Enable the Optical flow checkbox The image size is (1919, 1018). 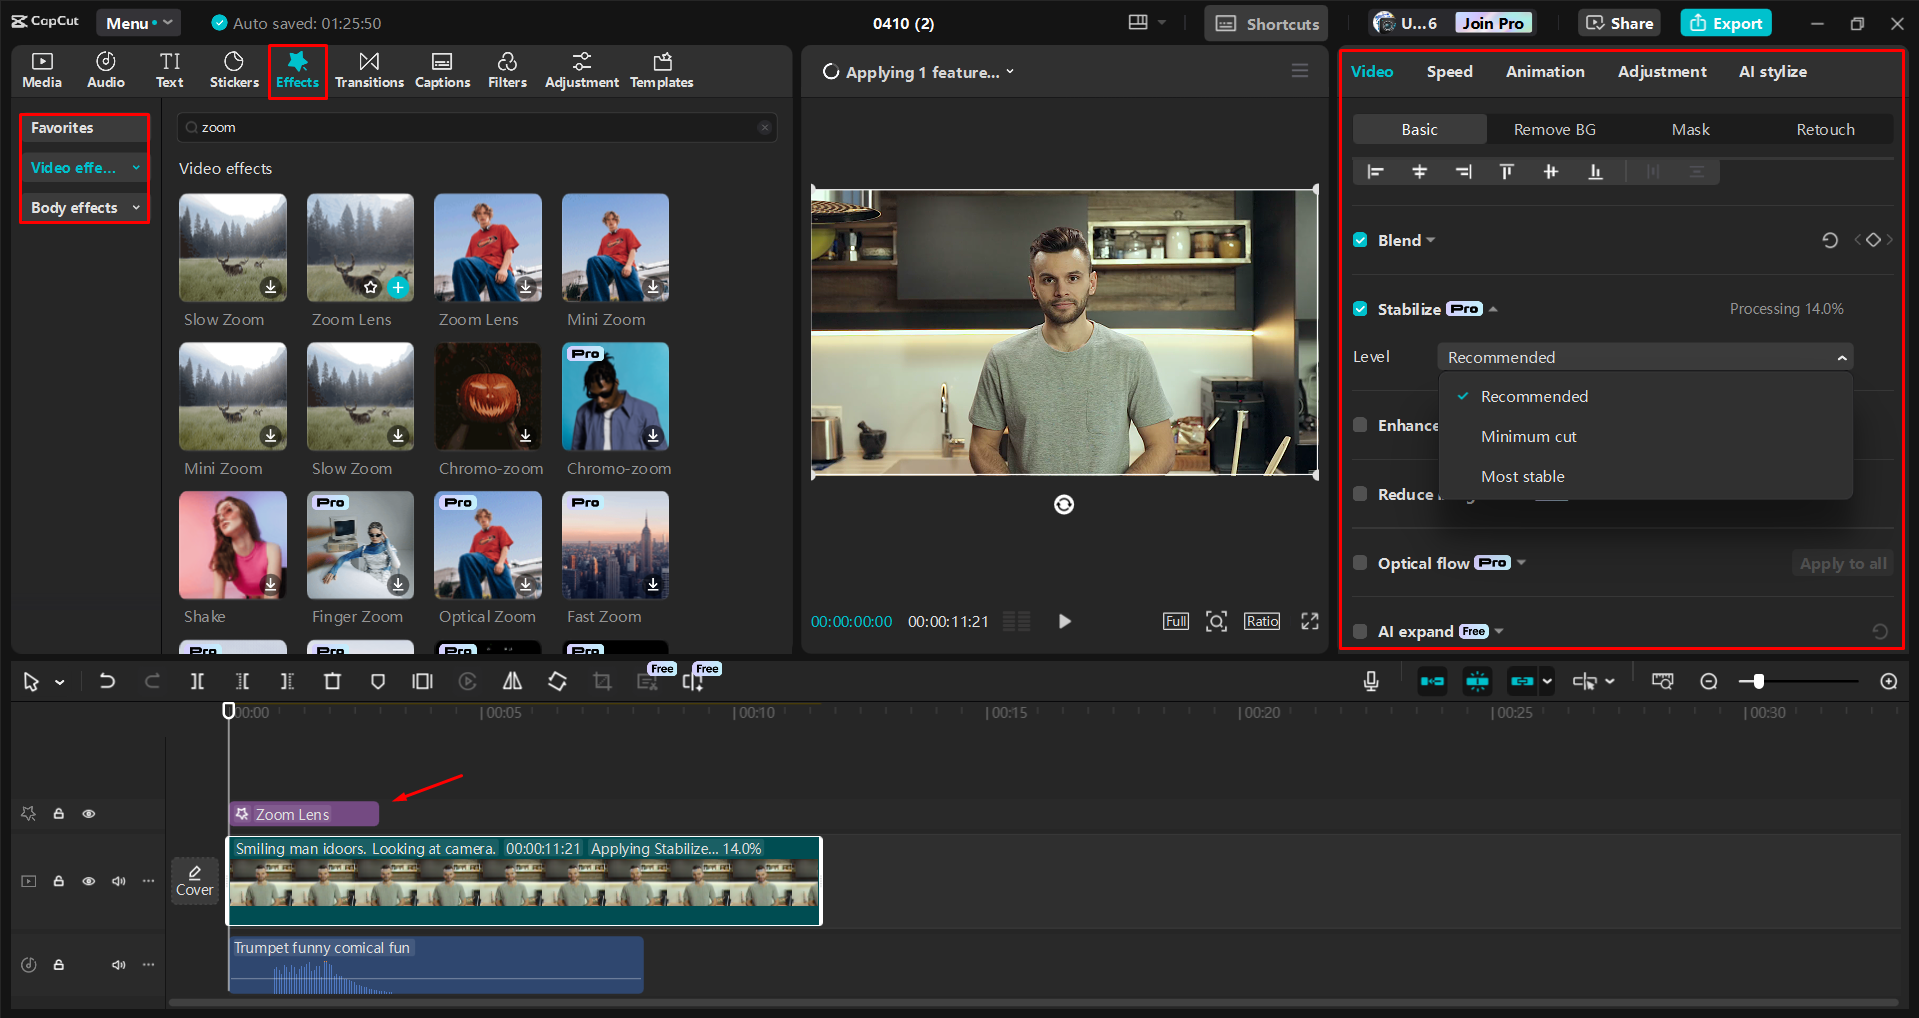(x=1360, y=563)
